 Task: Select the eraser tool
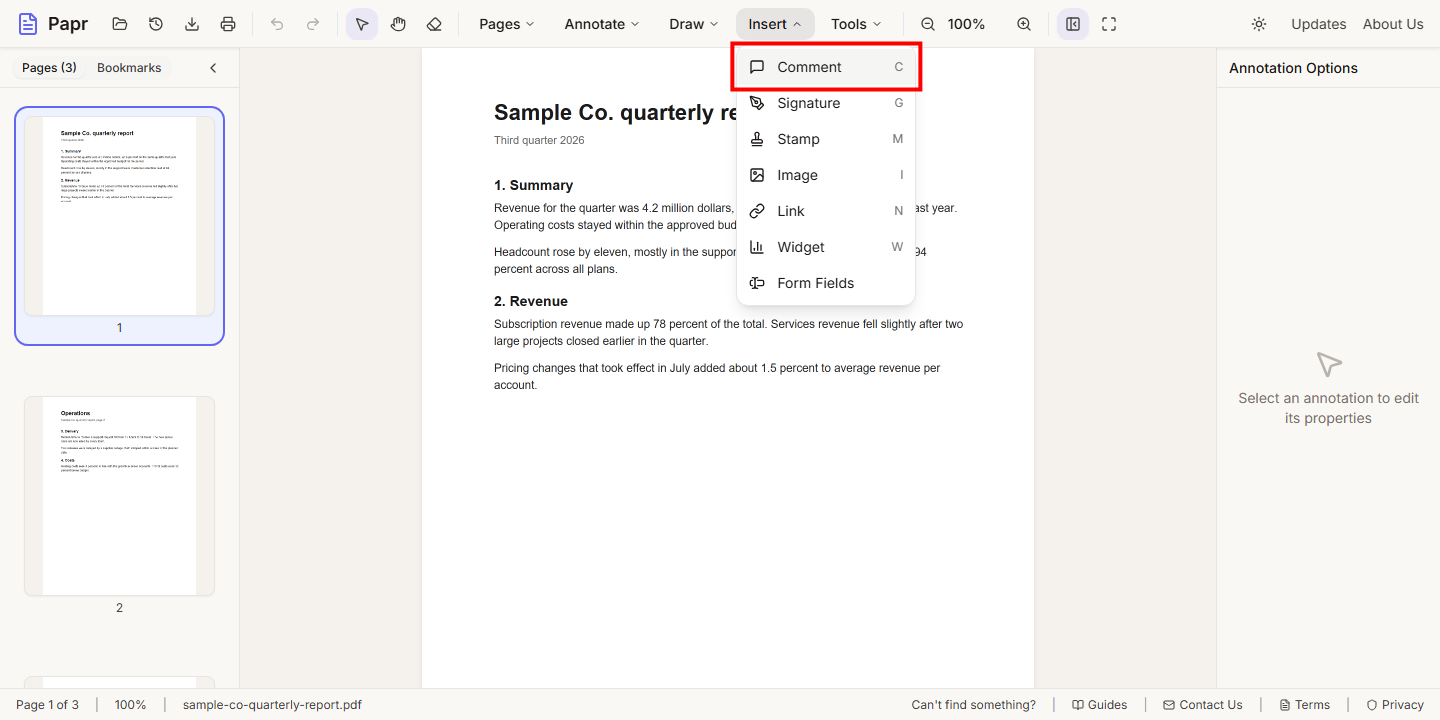coord(434,24)
